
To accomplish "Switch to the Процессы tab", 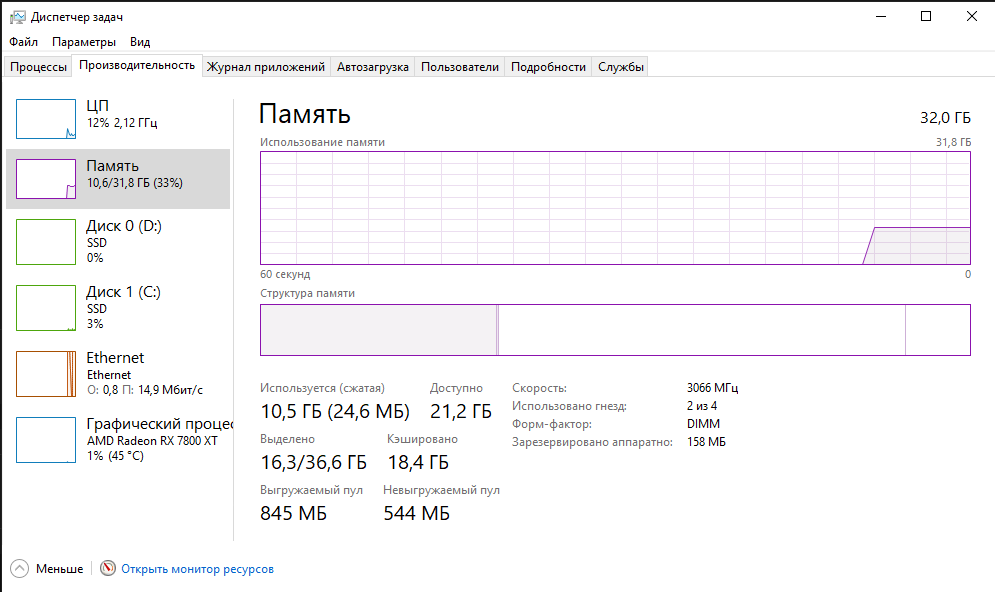I will (38, 67).
